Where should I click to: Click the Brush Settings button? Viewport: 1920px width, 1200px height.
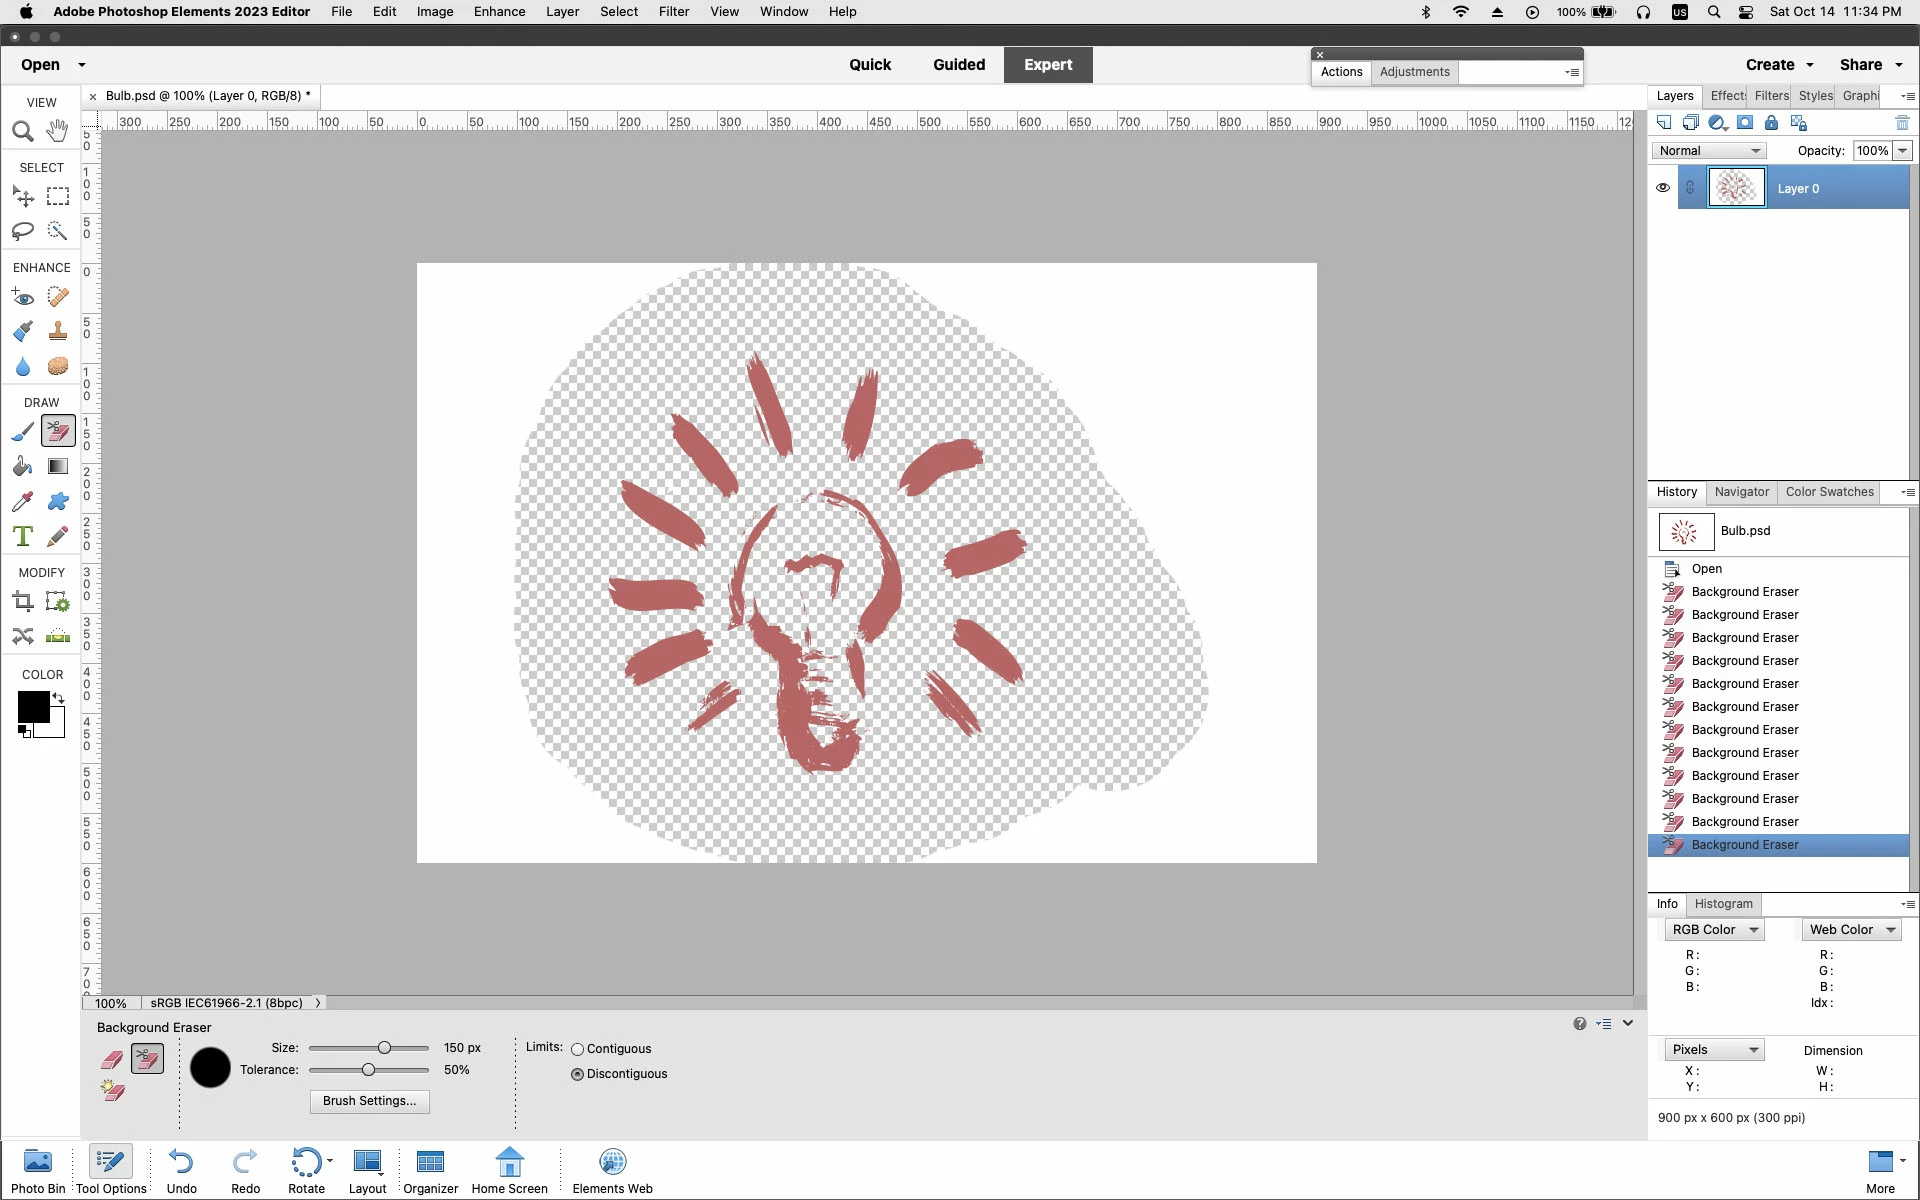[369, 1101]
